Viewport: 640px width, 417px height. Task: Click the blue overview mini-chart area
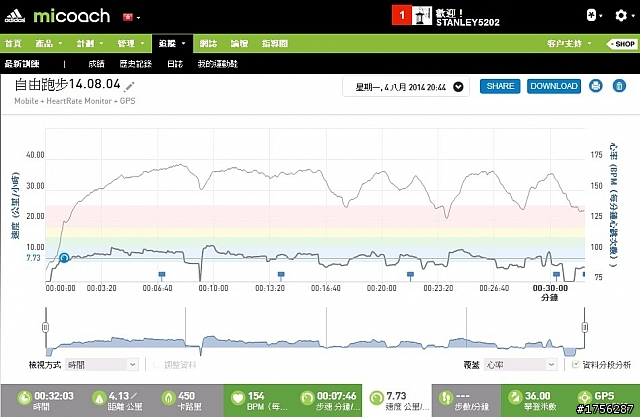(315, 345)
